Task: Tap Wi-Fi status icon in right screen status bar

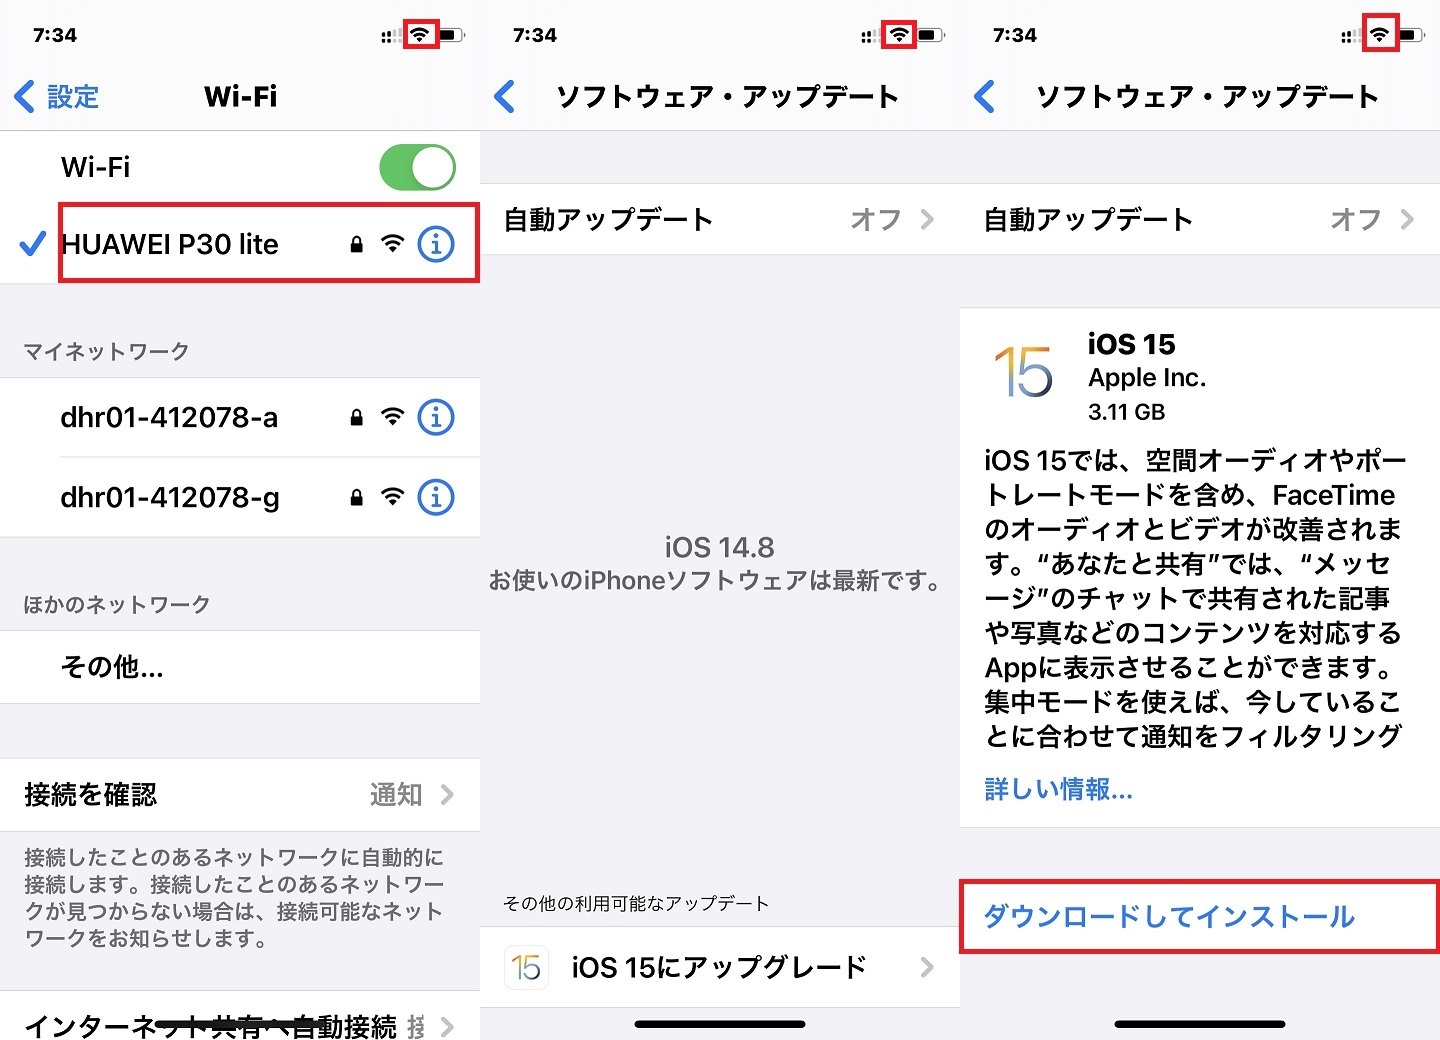Action: click(1380, 35)
